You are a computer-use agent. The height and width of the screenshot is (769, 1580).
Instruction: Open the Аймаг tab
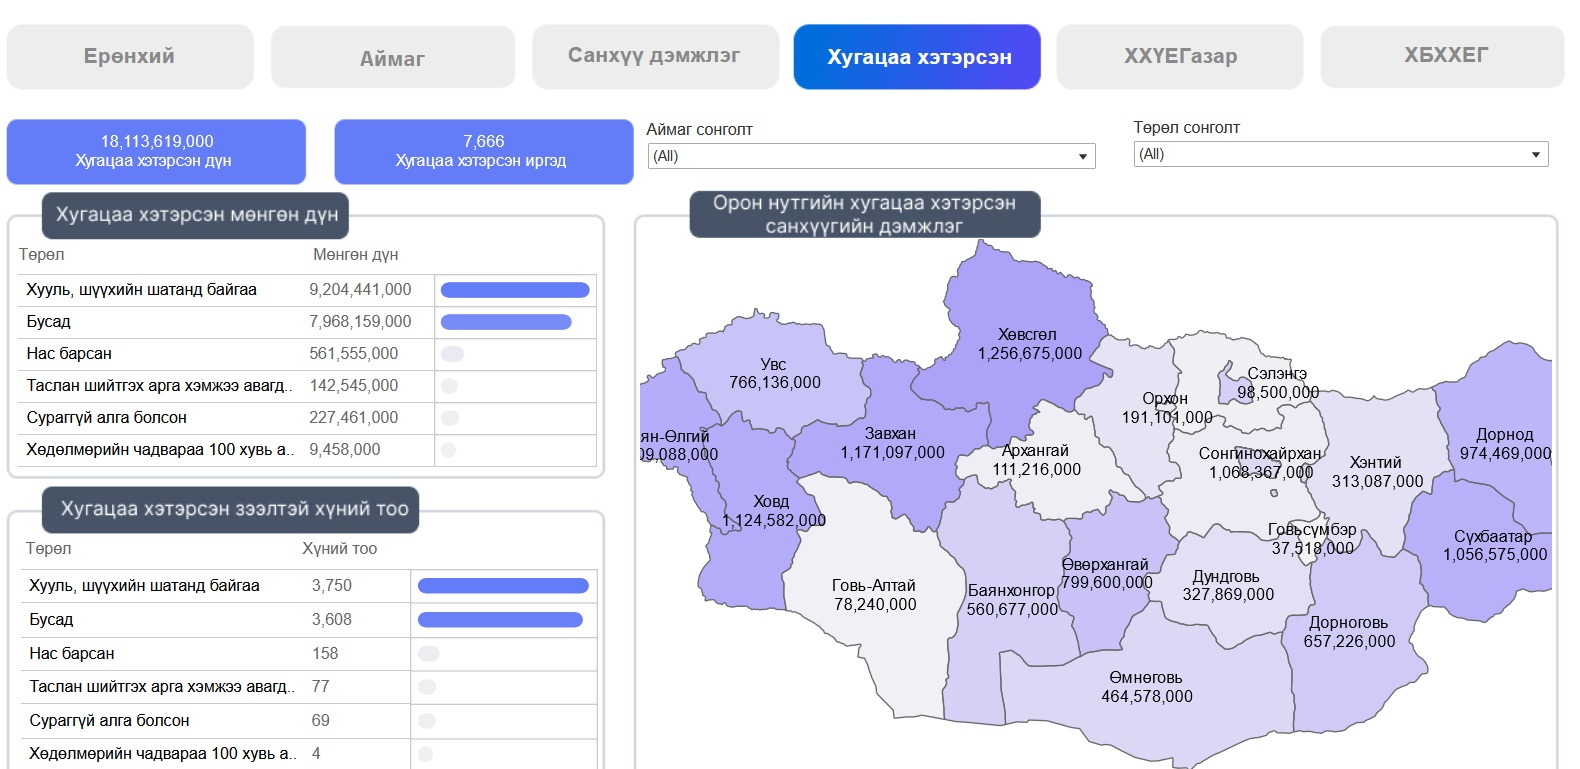pyautogui.click(x=392, y=59)
